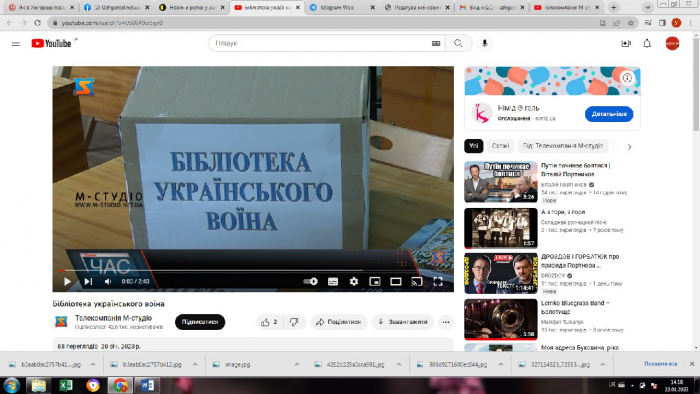The image size is (700, 394).
Task: Toggle subtitles in the player
Action: pyautogui.click(x=333, y=282)
